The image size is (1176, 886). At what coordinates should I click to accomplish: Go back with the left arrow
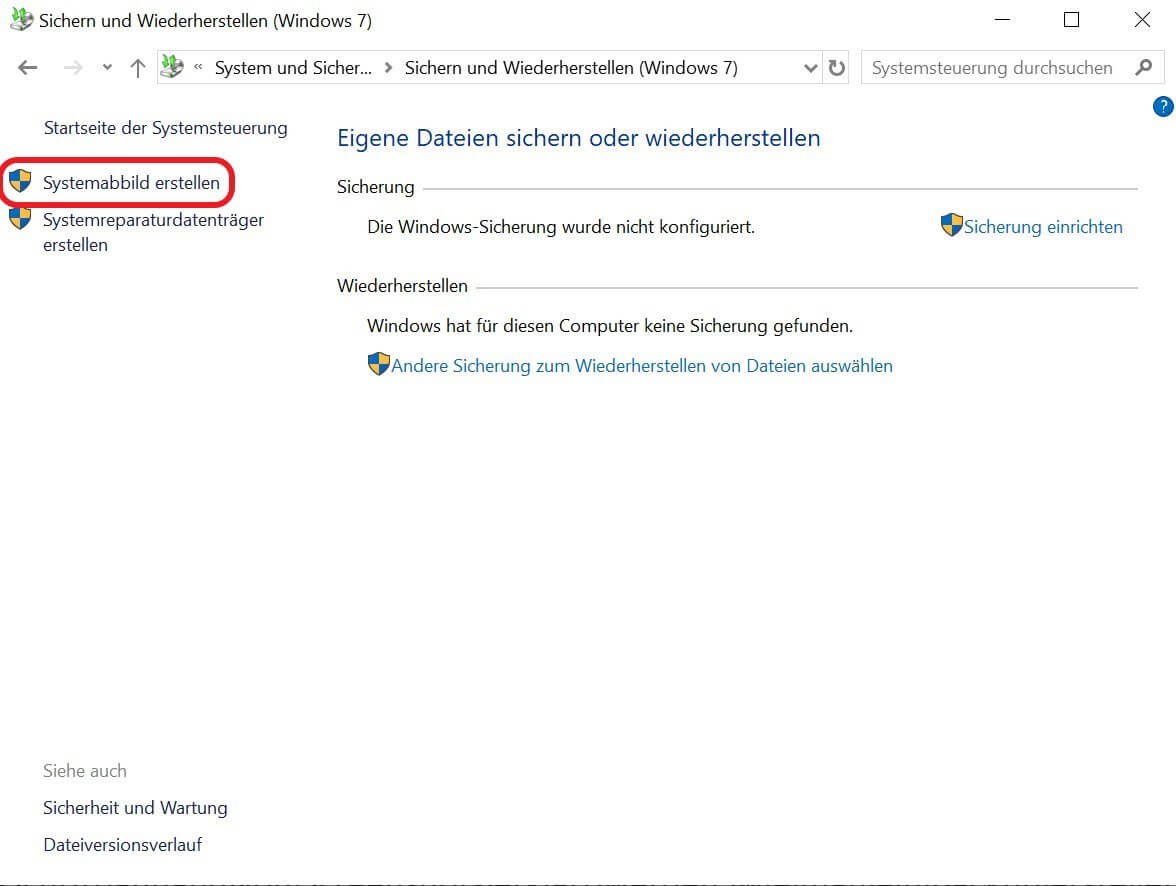coord(28,68)
